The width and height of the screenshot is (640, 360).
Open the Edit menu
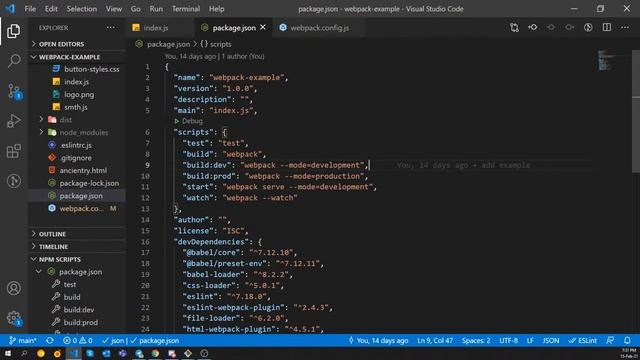tap(51, 9)
